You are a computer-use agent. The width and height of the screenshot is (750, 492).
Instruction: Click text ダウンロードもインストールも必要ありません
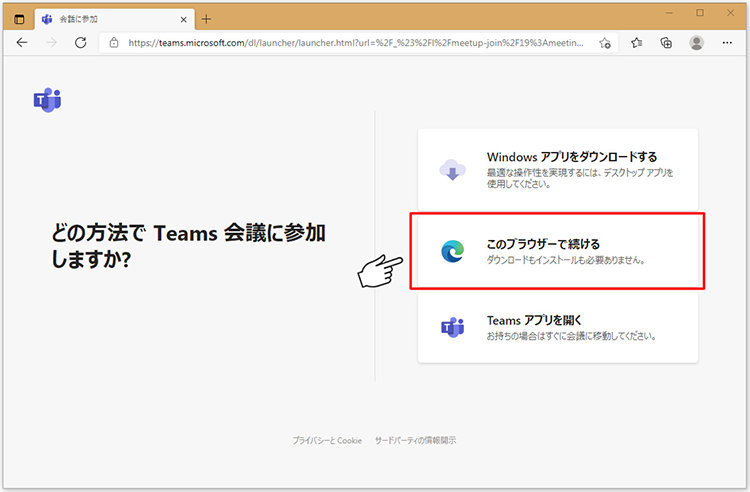click(566, 260)
